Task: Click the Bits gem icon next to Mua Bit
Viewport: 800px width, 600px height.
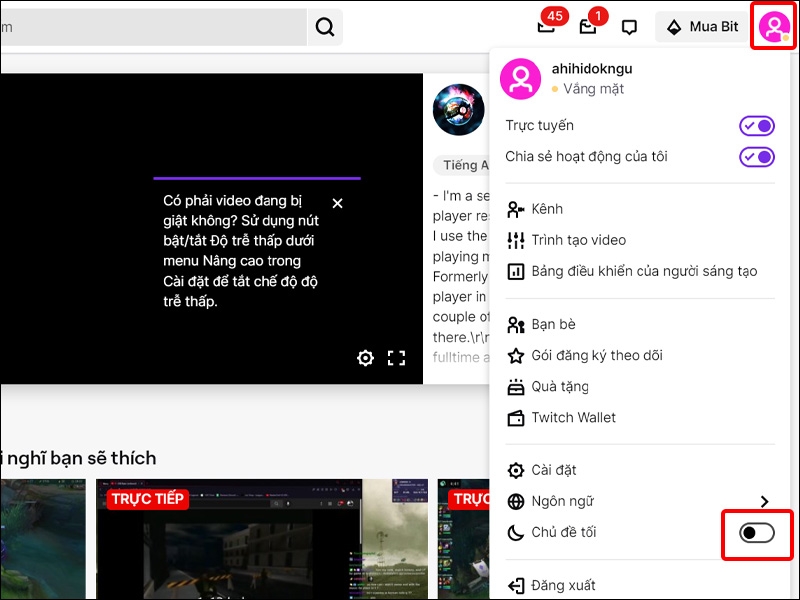Action: 674,26
